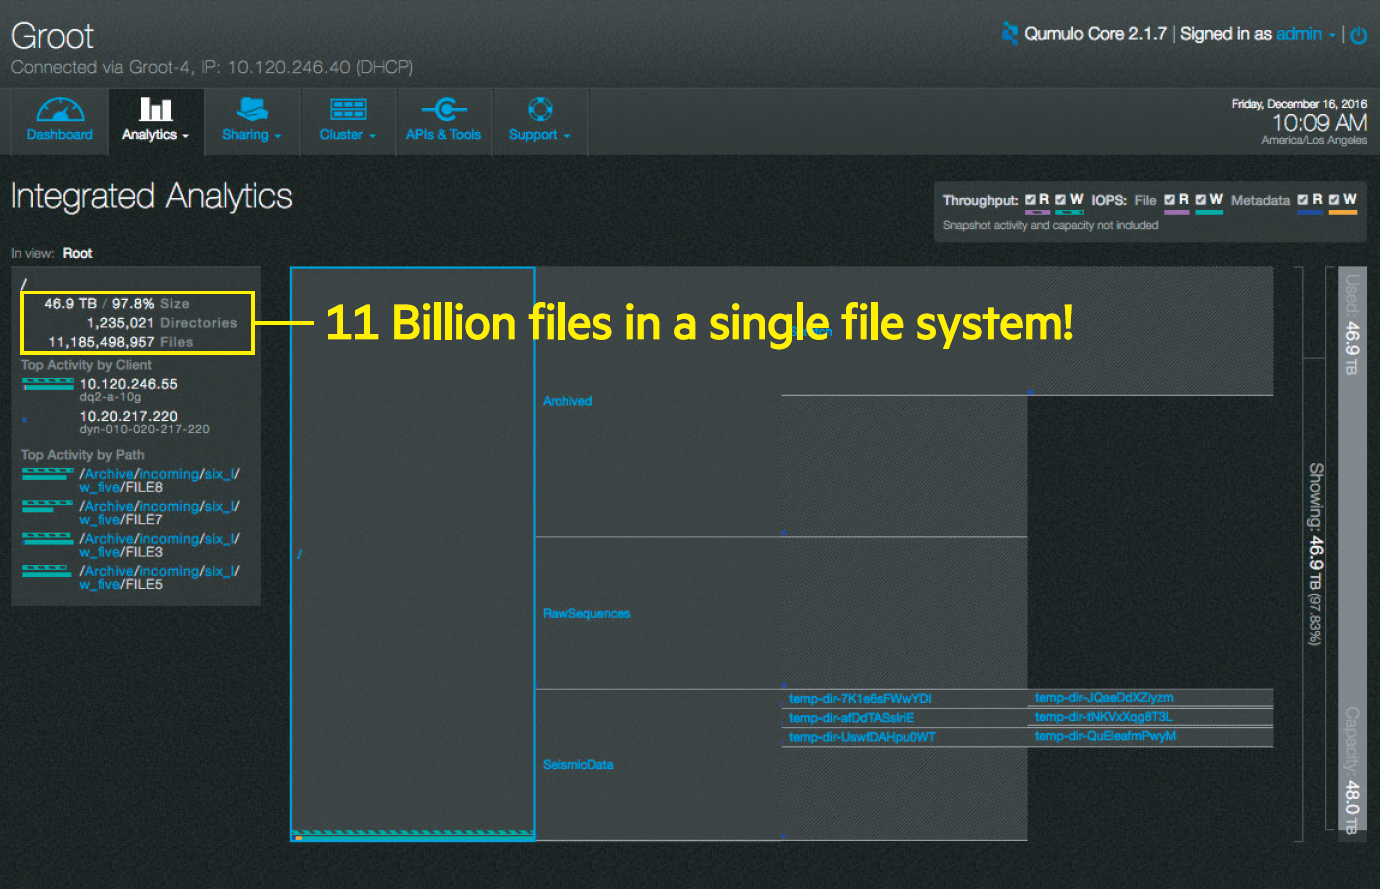Click the Analytics bar chart icon

pyautogui.click(x=155, y=109)
